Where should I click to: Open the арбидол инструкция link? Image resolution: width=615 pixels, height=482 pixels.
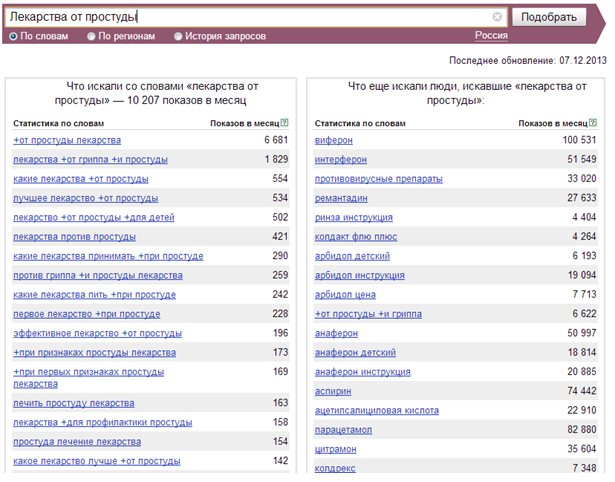click(359, 275)
